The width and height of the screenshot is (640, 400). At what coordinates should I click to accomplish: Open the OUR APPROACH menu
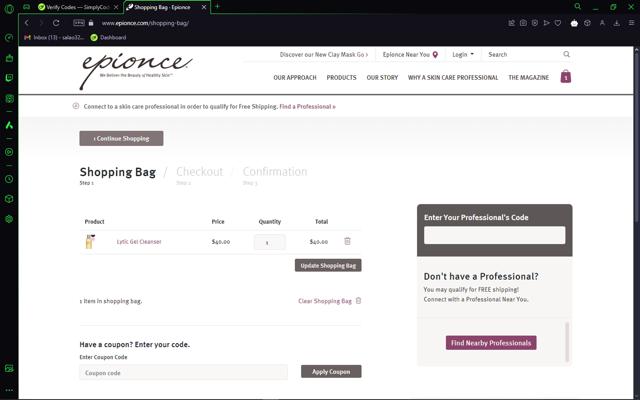[x=295, y=78]
